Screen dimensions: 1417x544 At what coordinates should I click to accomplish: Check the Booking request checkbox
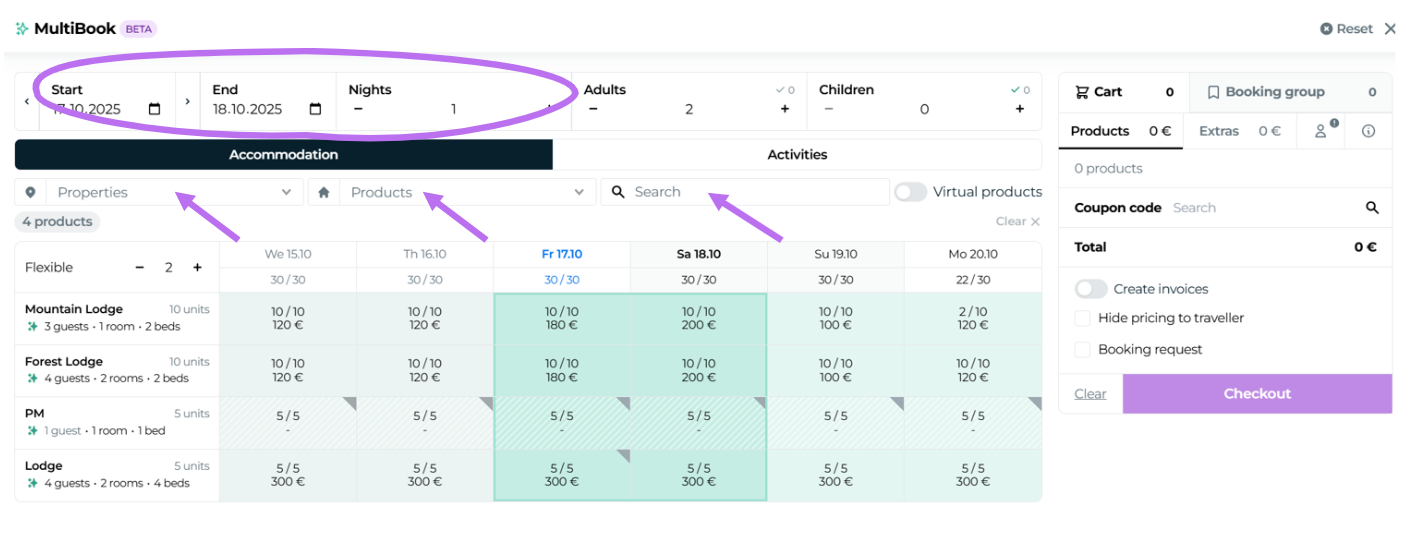(x=1082, y=350)
